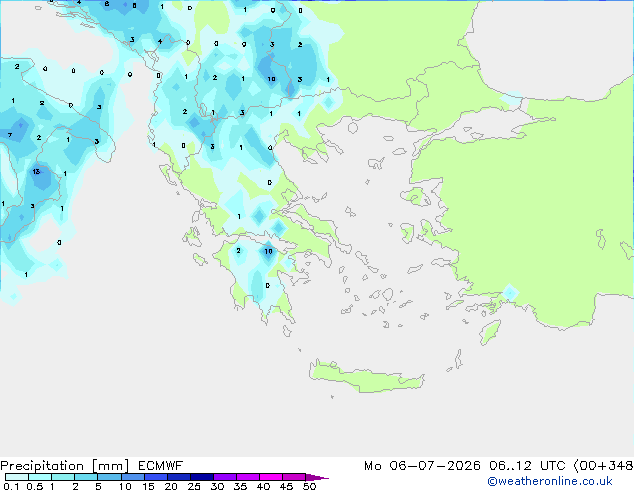The height and width of the screenshot is (490, 634).
Task: Click the date 'Mo 06-07-2026'
Action: [x=422, y=466]
